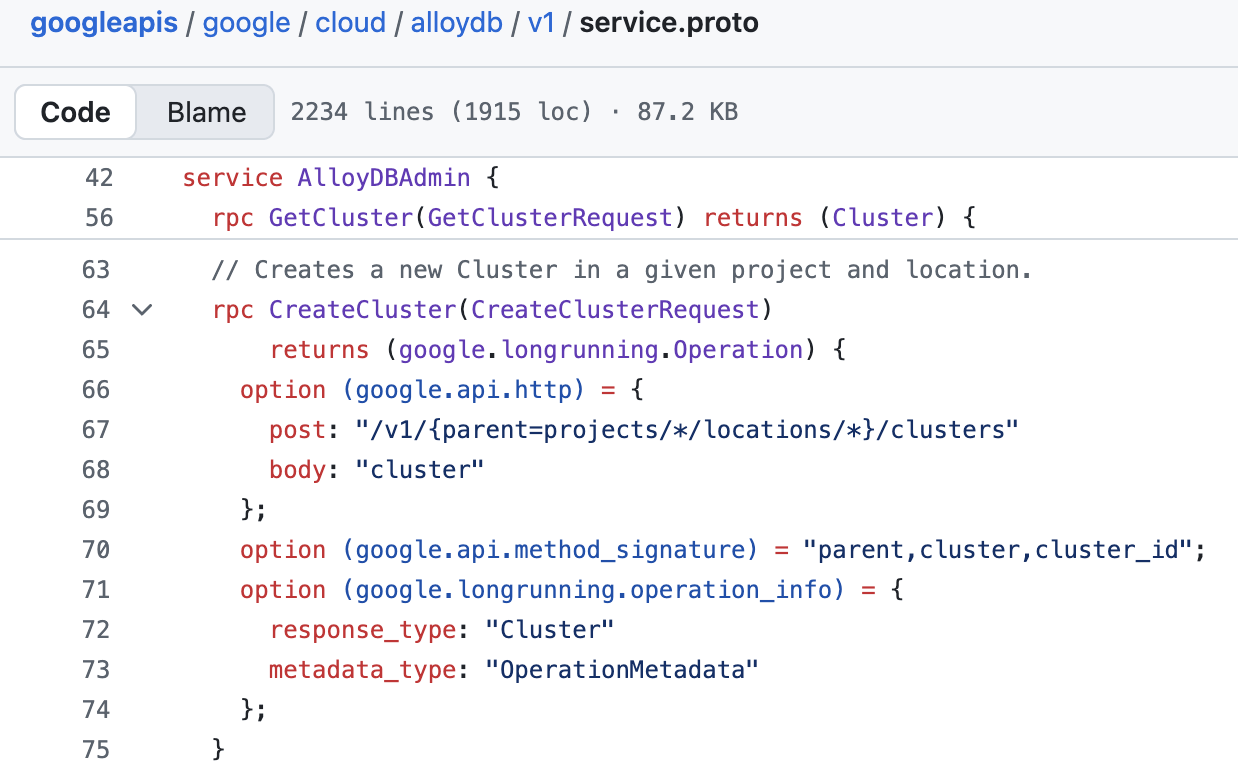Screen dimensions: 1238x778
Task: Select line number 75
Action: pos(96,750)
